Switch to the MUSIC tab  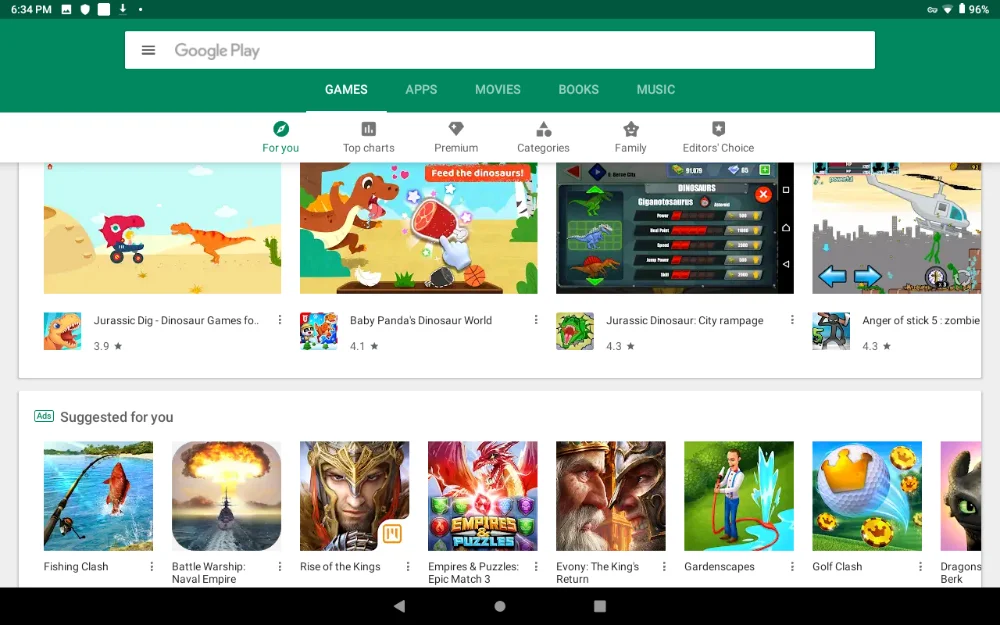[x=656, y=89]
